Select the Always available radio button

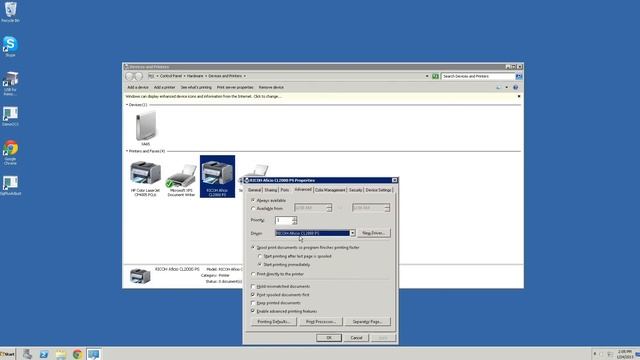point(253,200)
